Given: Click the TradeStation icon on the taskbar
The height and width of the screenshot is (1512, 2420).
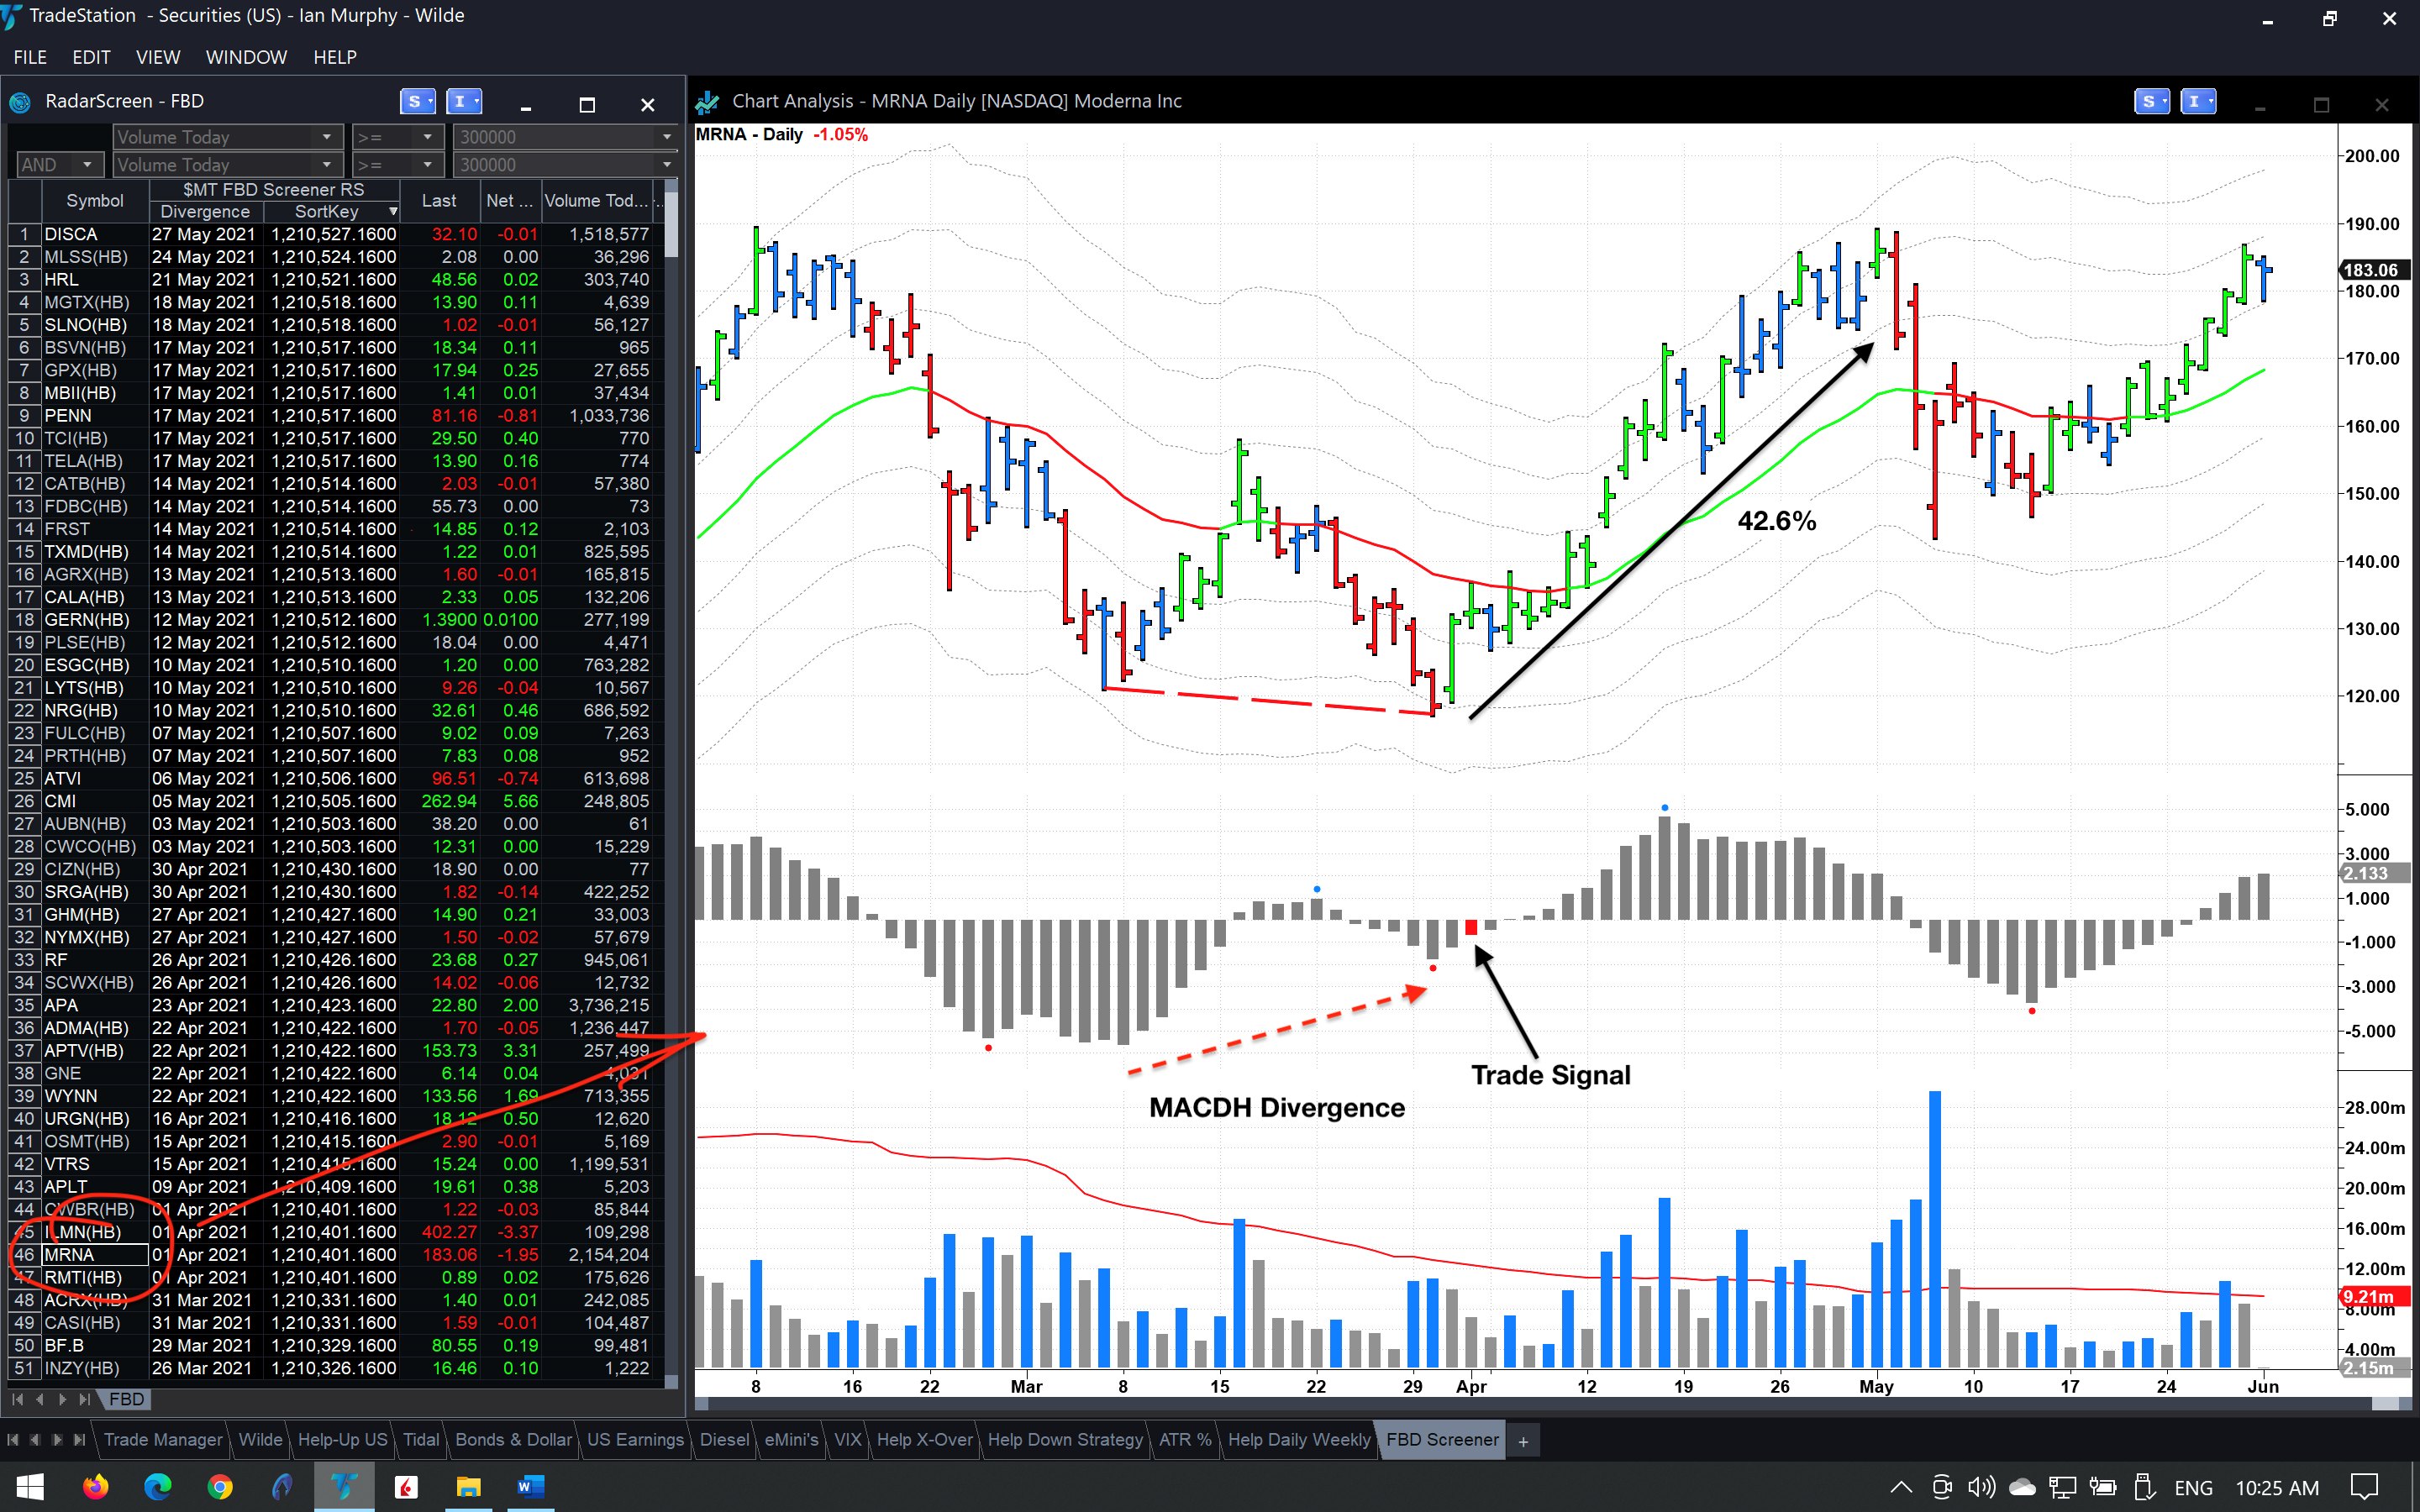Looking at the screenshot, I should click(x=344, y=1487).
